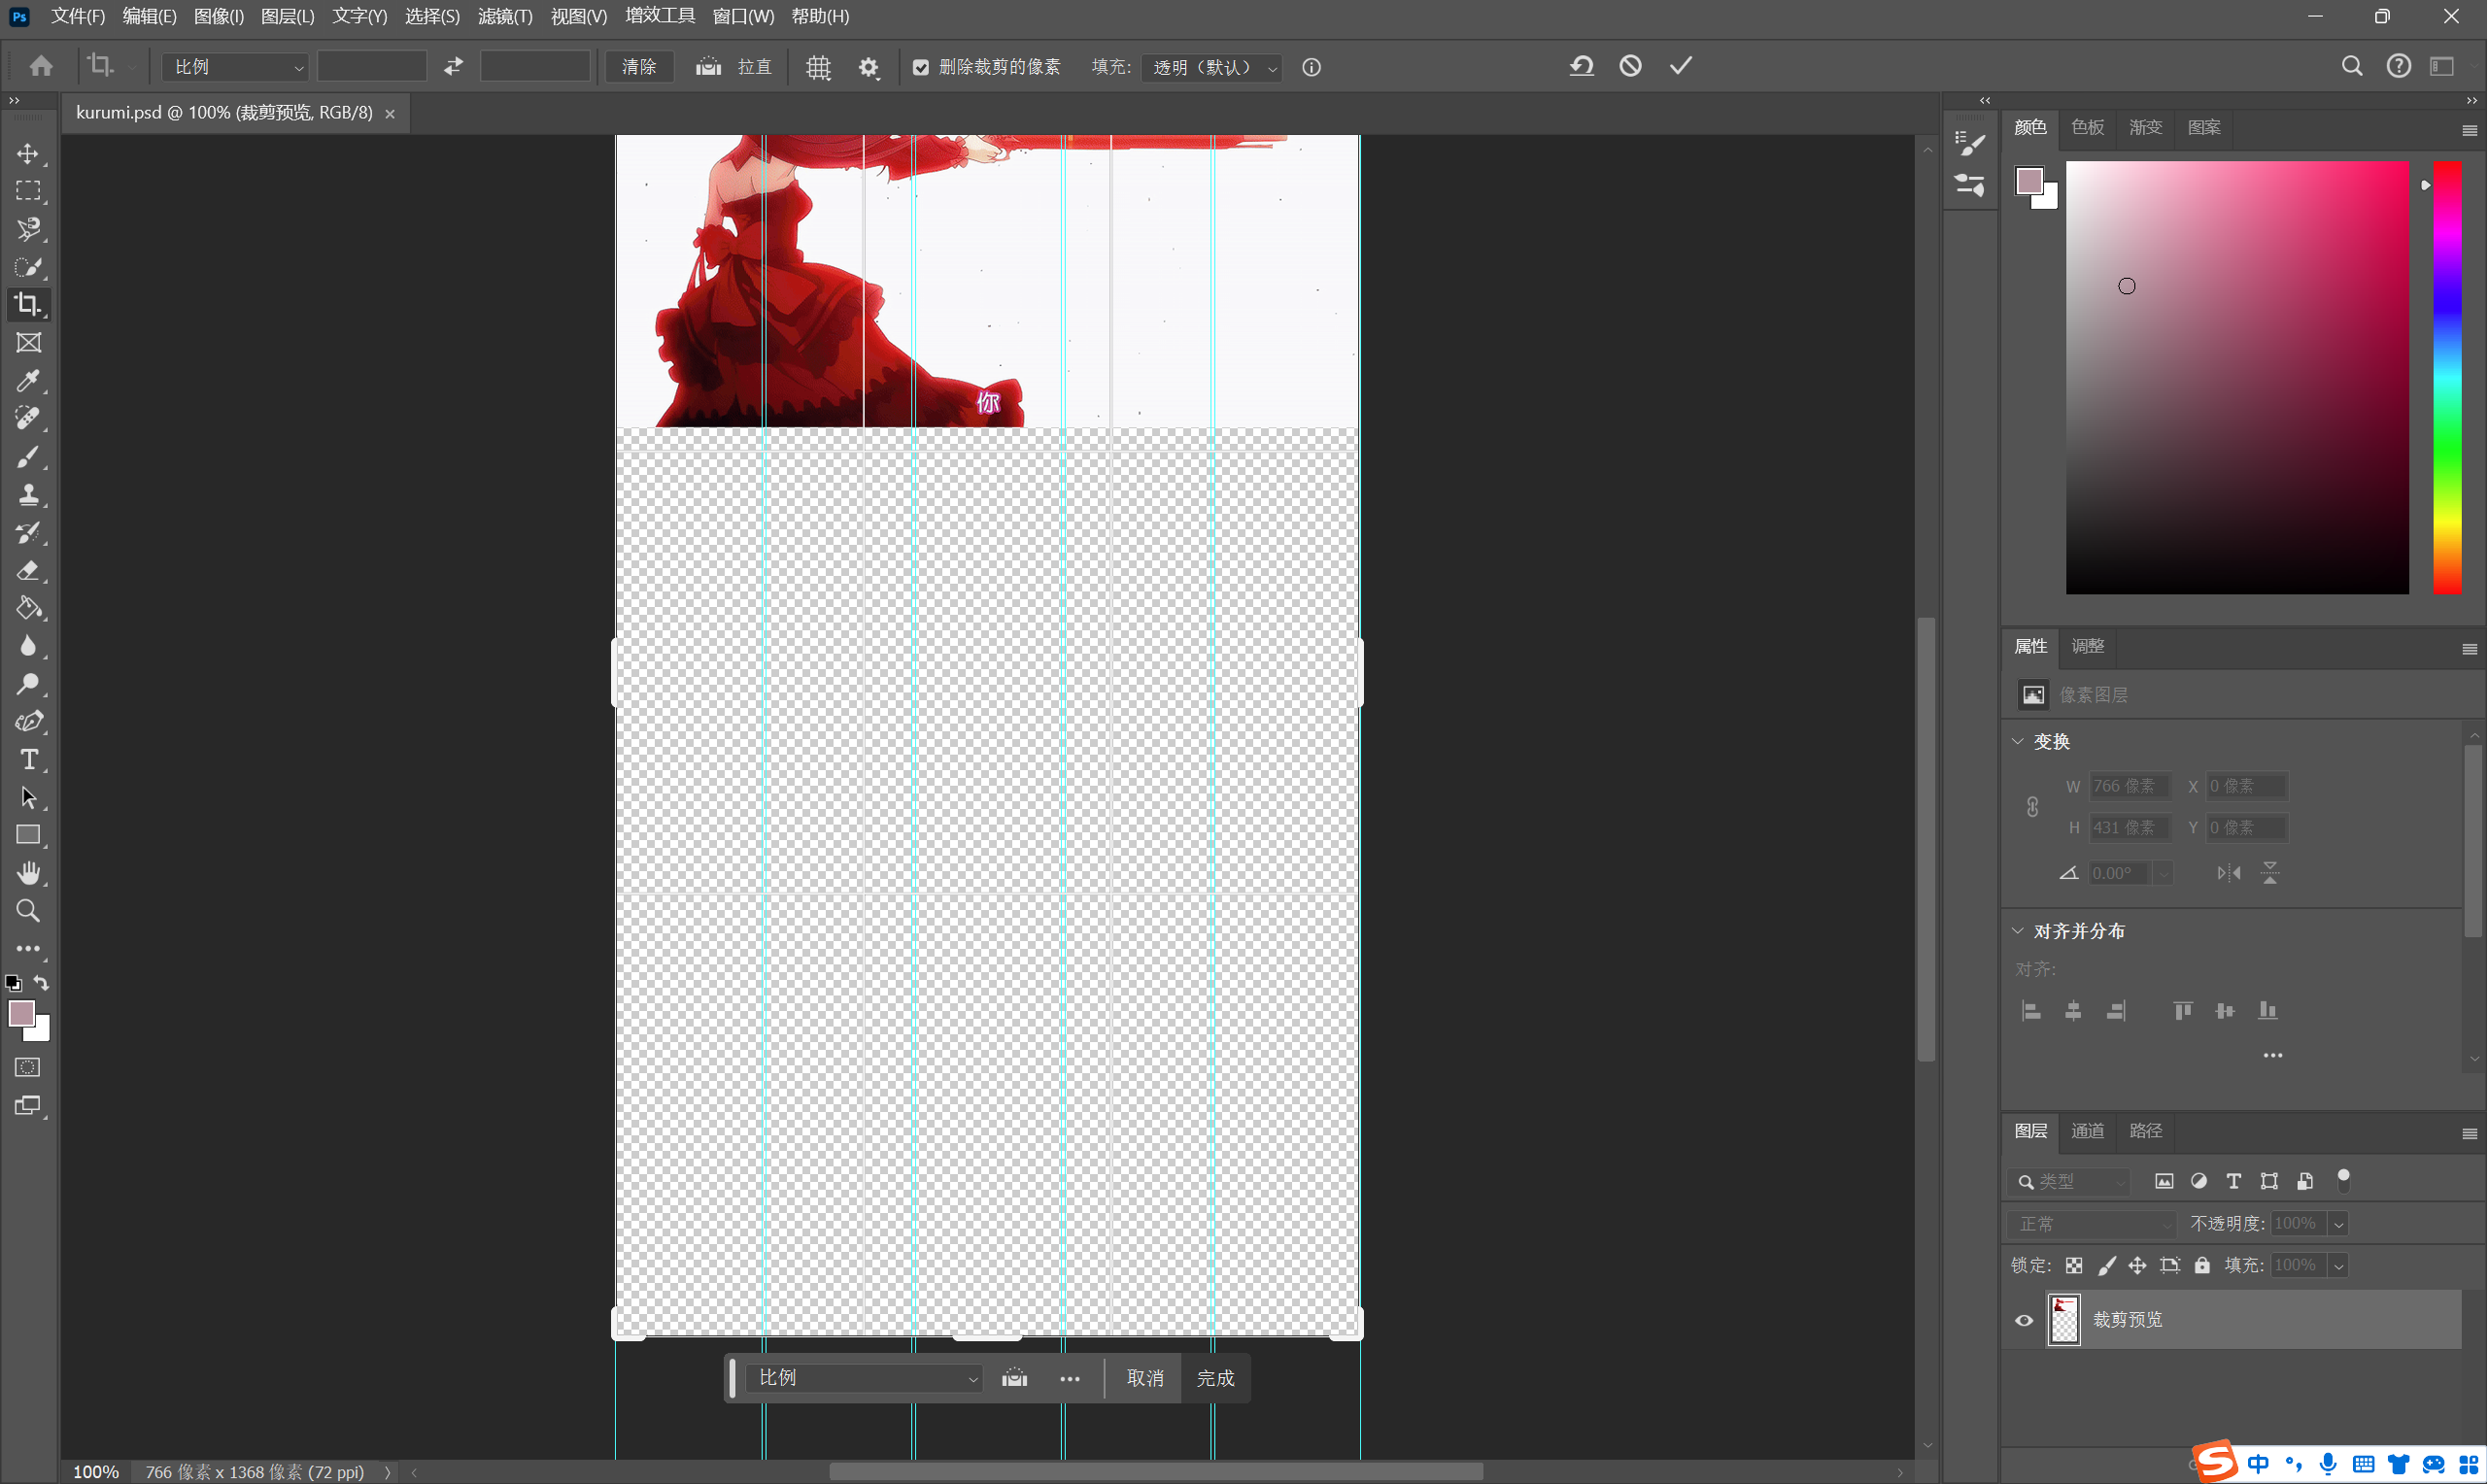Open more options in floating crop bar
Screen dimensions: 2488x1484
[1070, 1379]
